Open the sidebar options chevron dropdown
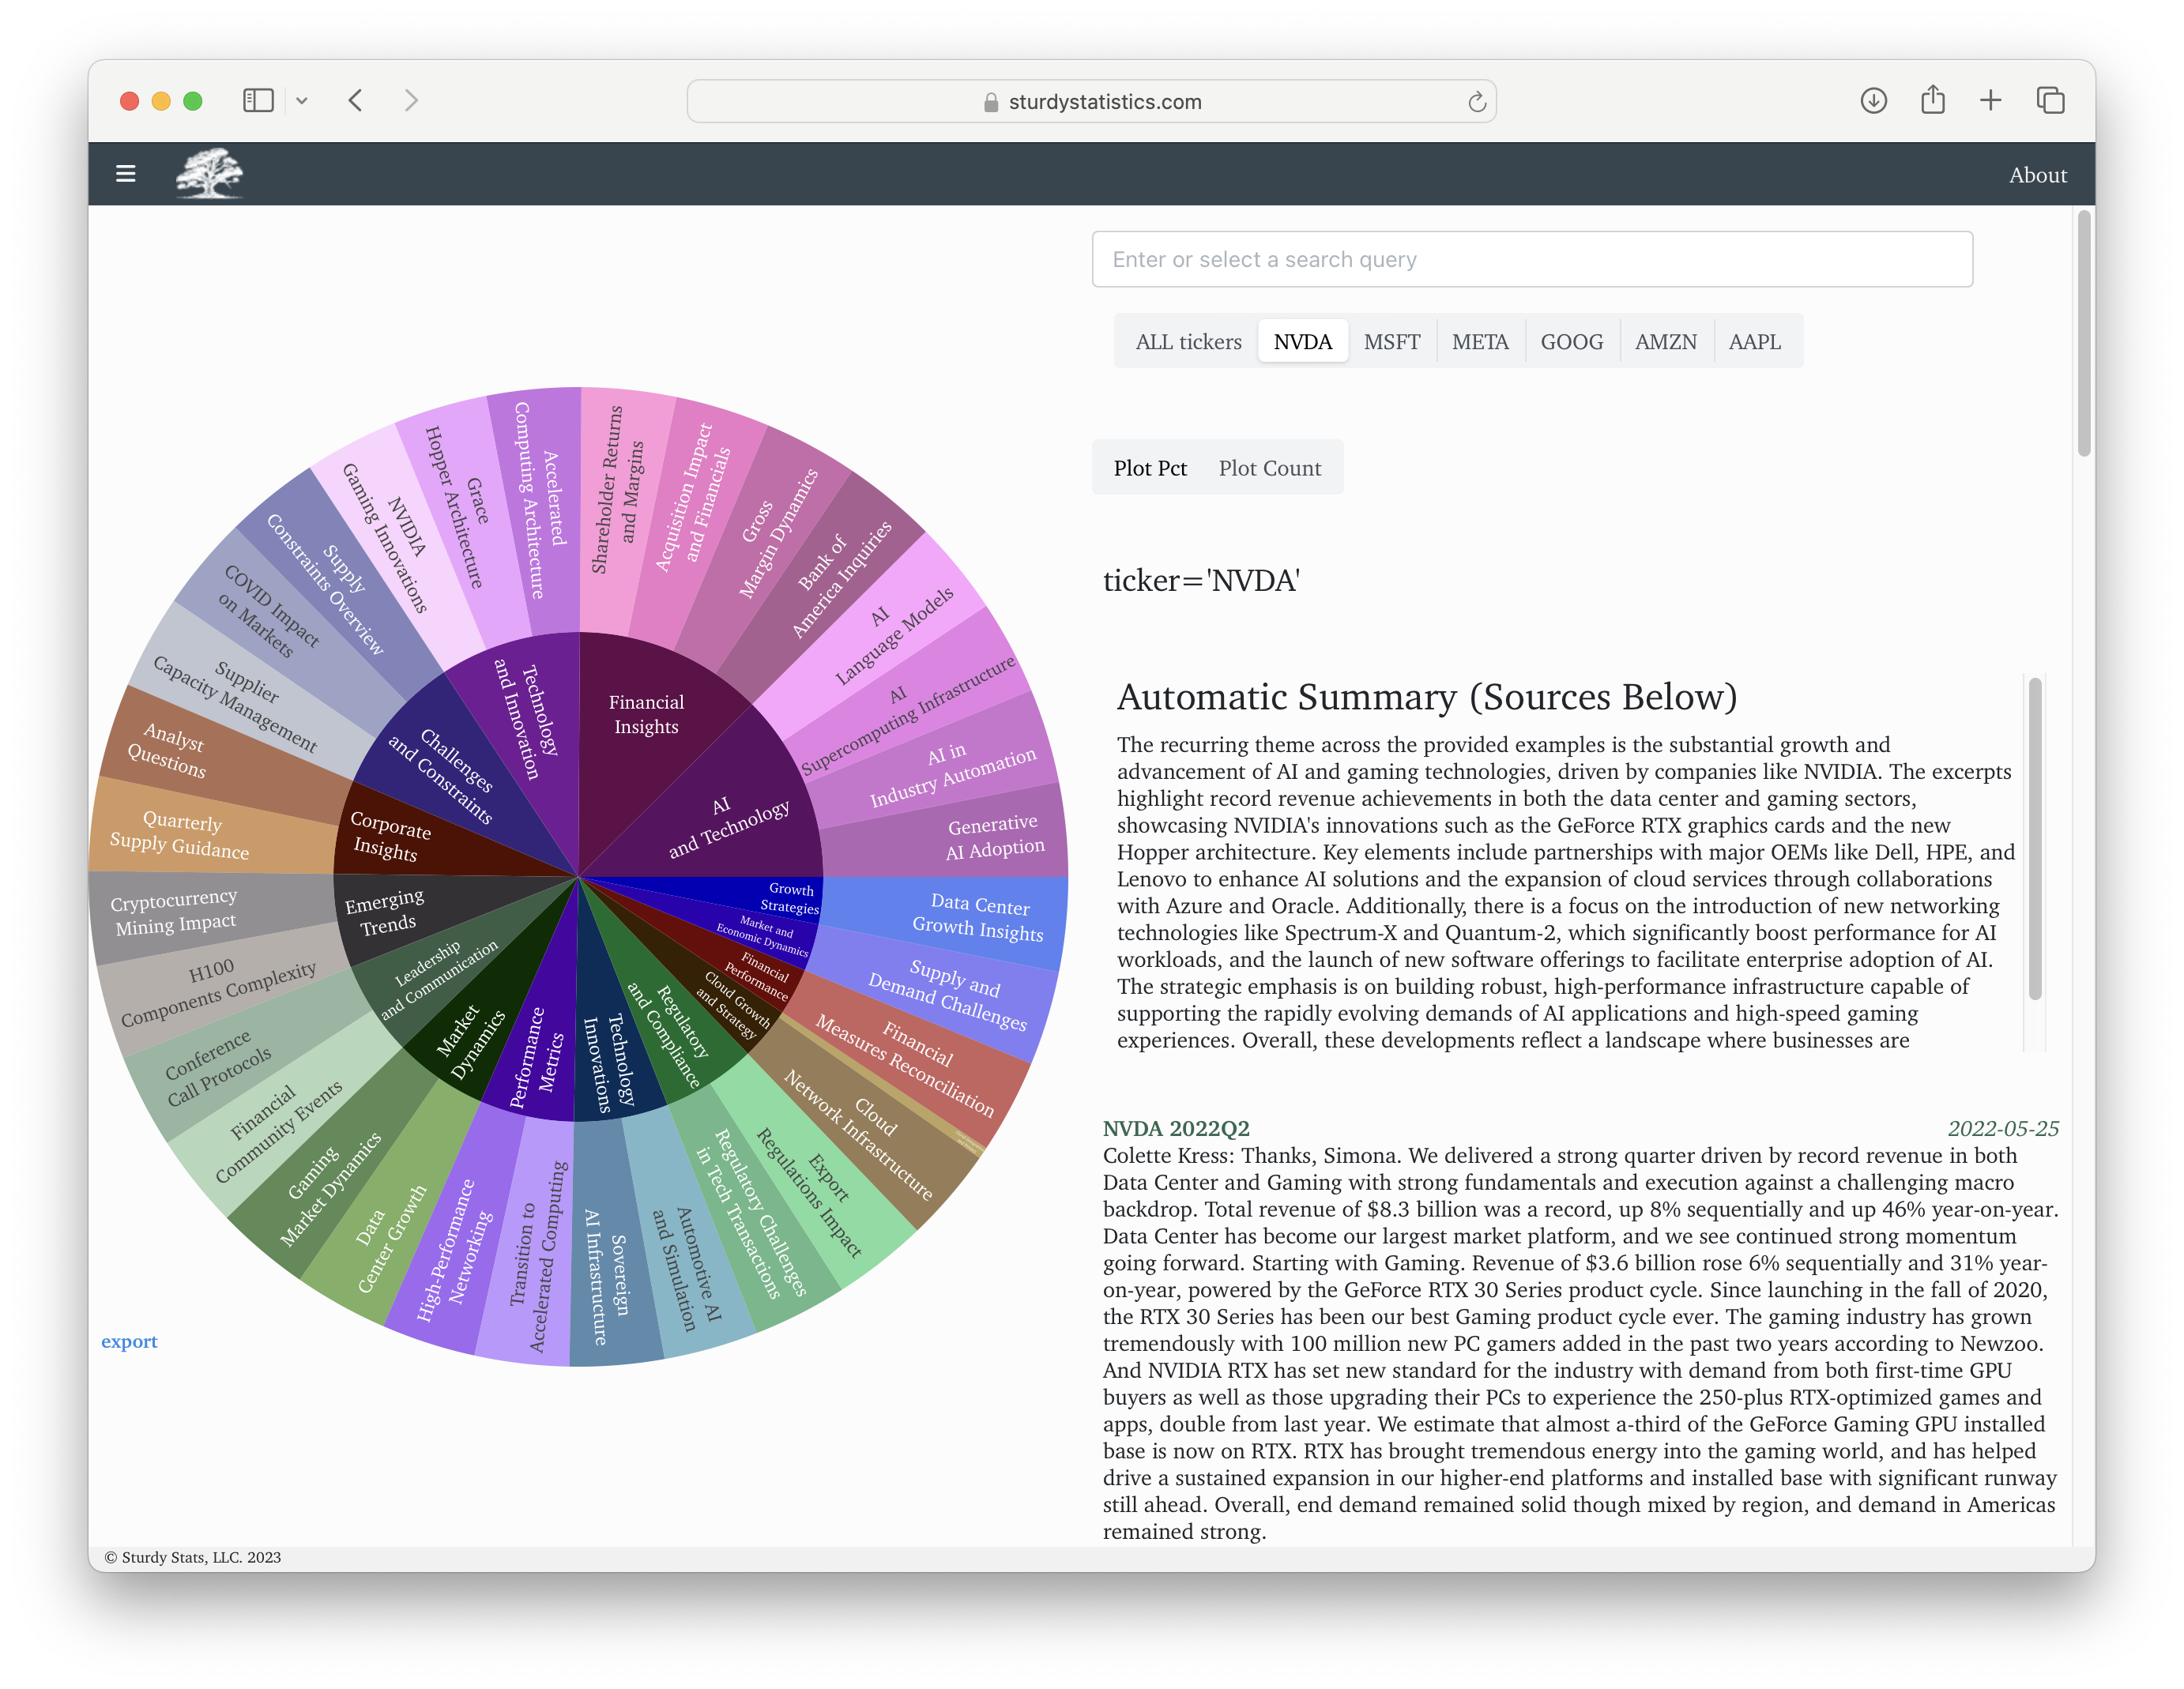2184x1689 pixels. (x=303, y=100)
